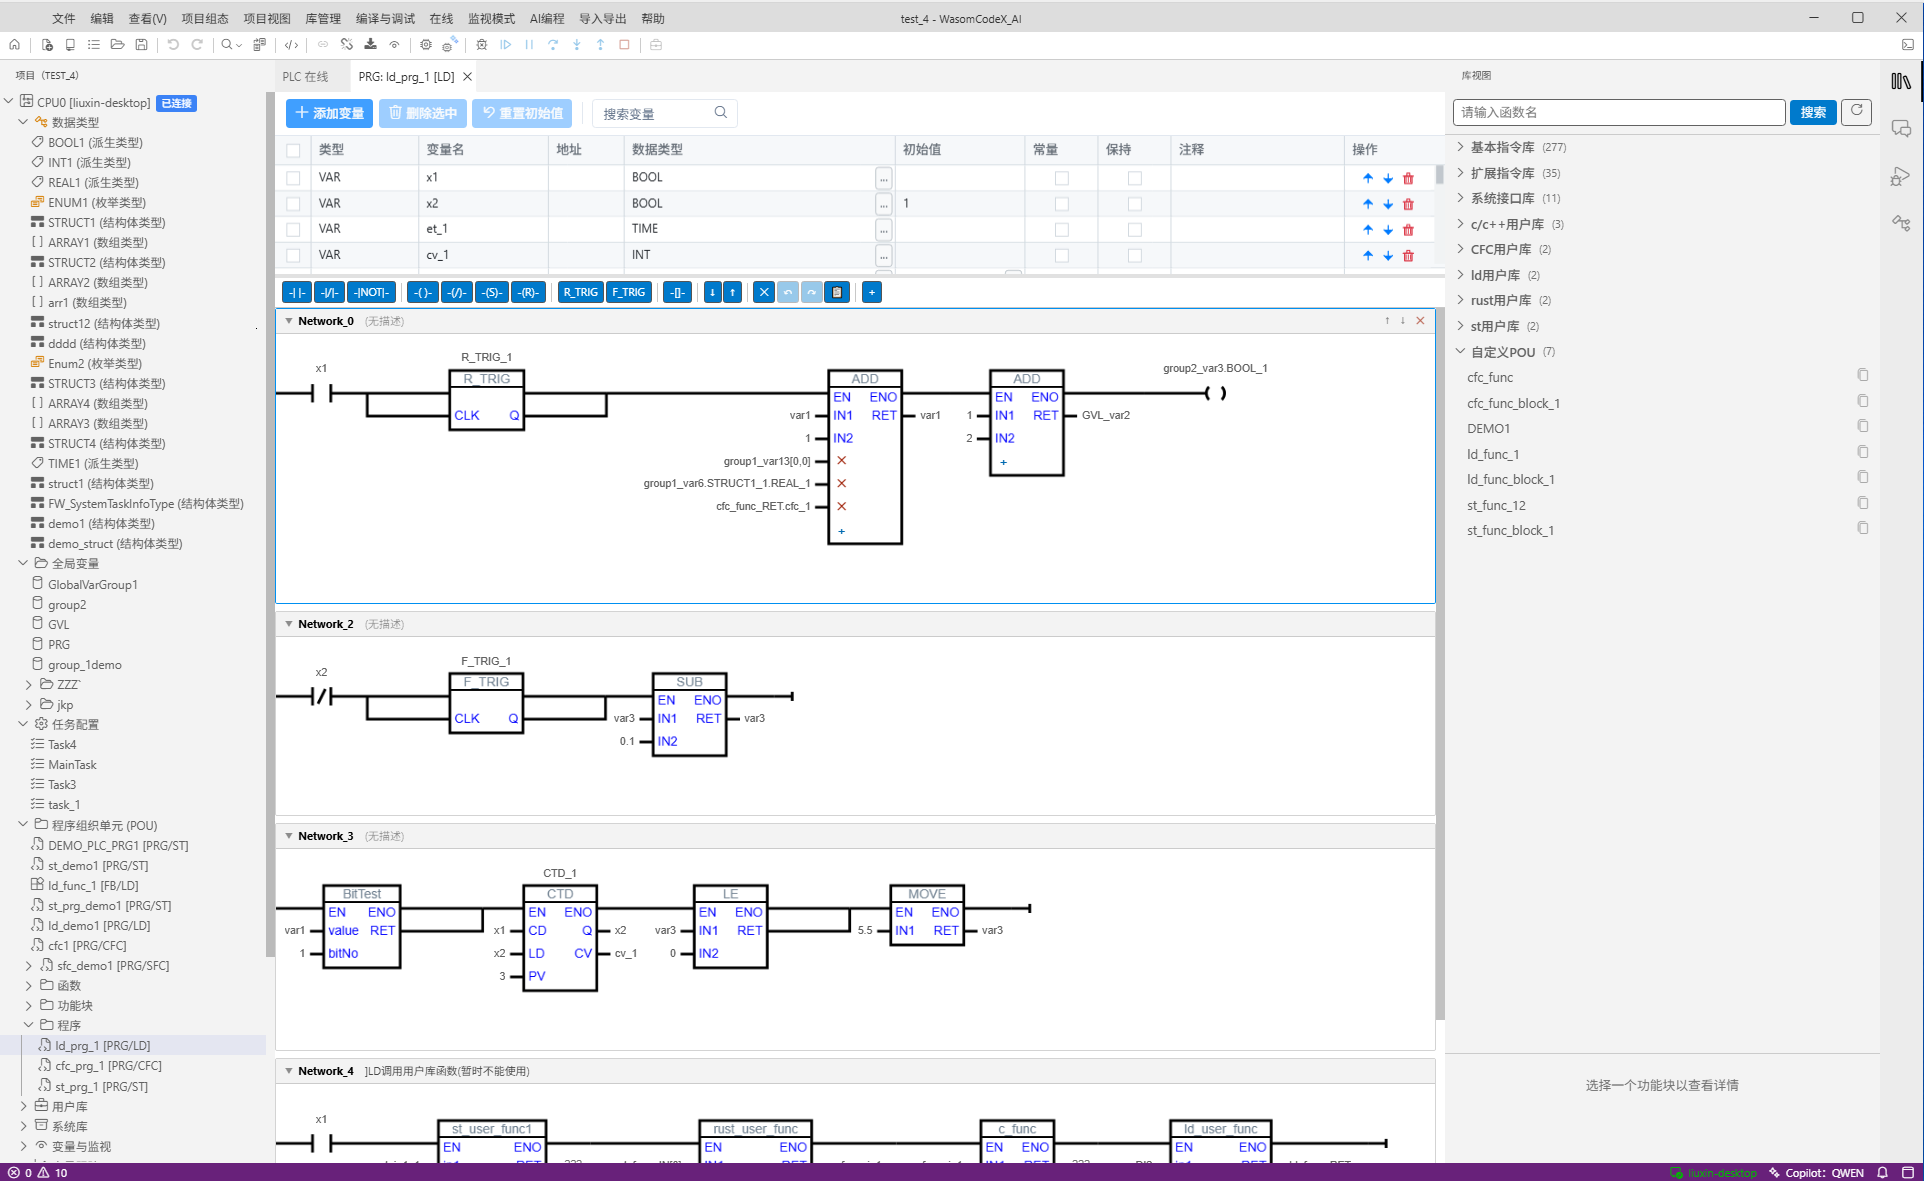Viewport: 1924px width, 1181px height.
Task: Select the row checkbox for variable cv_1
Action: pyautogui.click(x=293, y=256)
